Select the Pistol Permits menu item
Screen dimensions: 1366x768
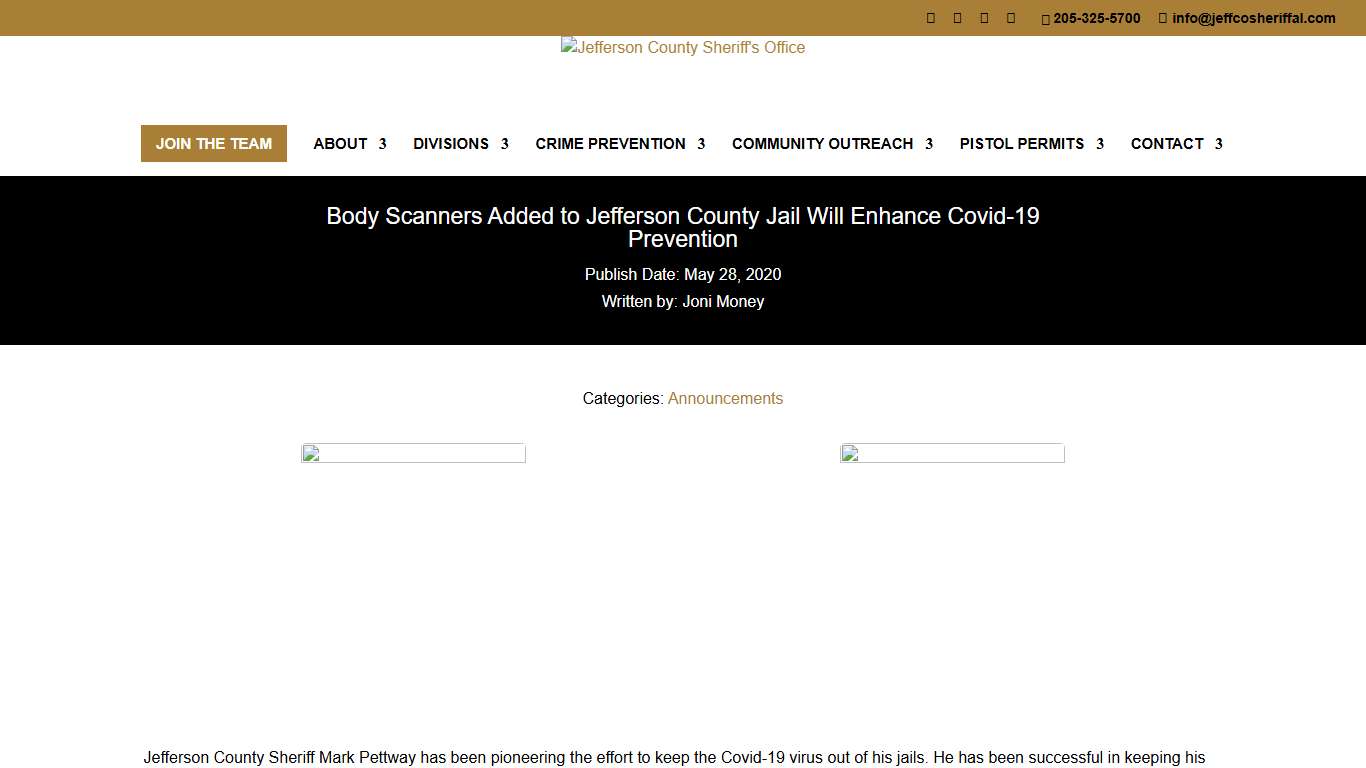click(1021, 144)
